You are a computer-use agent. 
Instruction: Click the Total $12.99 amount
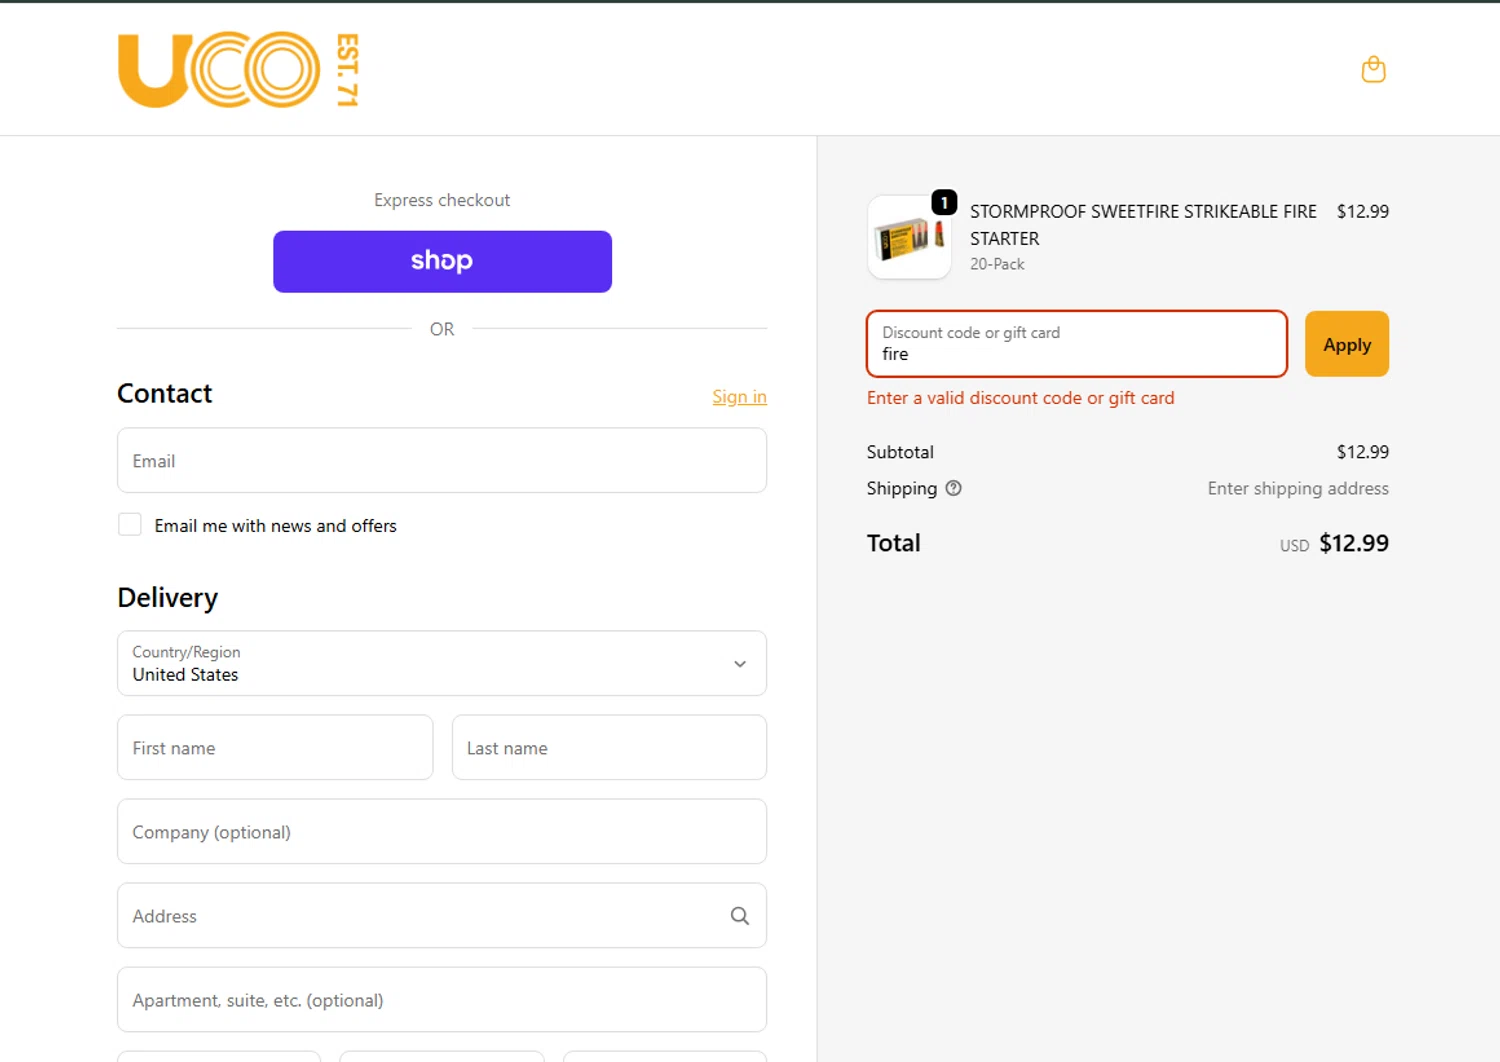[x=1354, y=543]
